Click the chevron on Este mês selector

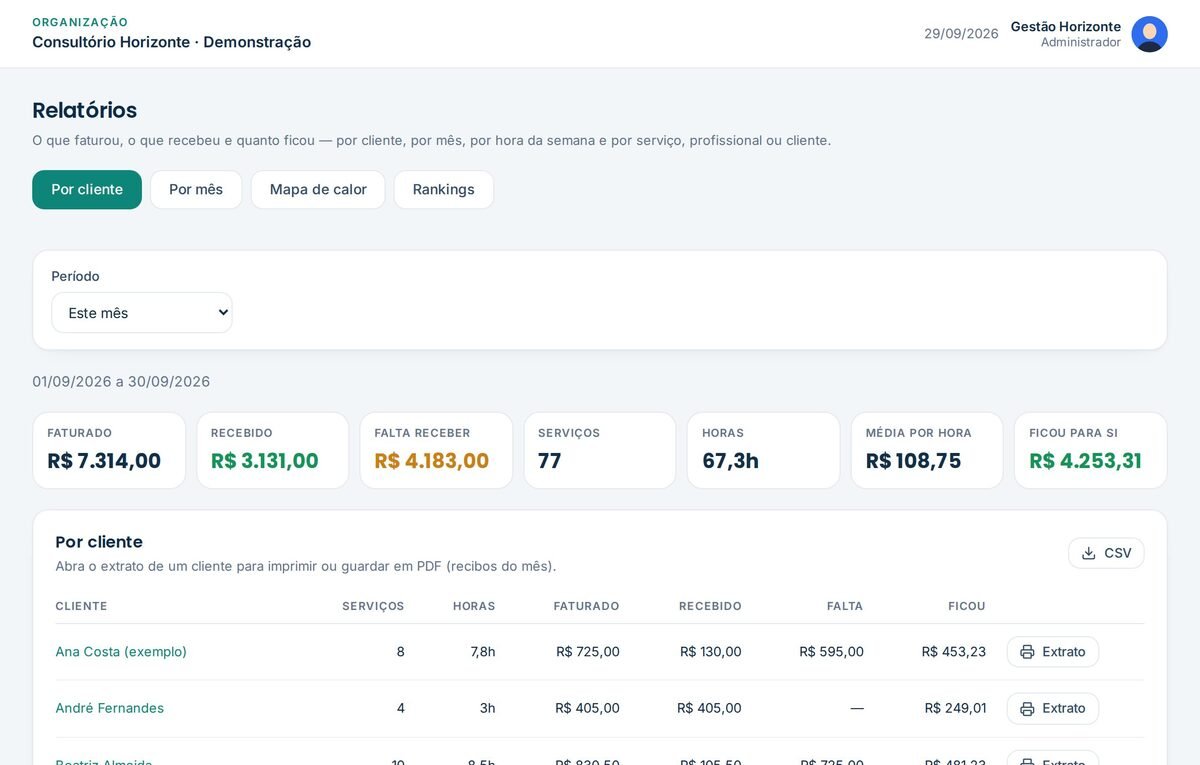[223, 313]
